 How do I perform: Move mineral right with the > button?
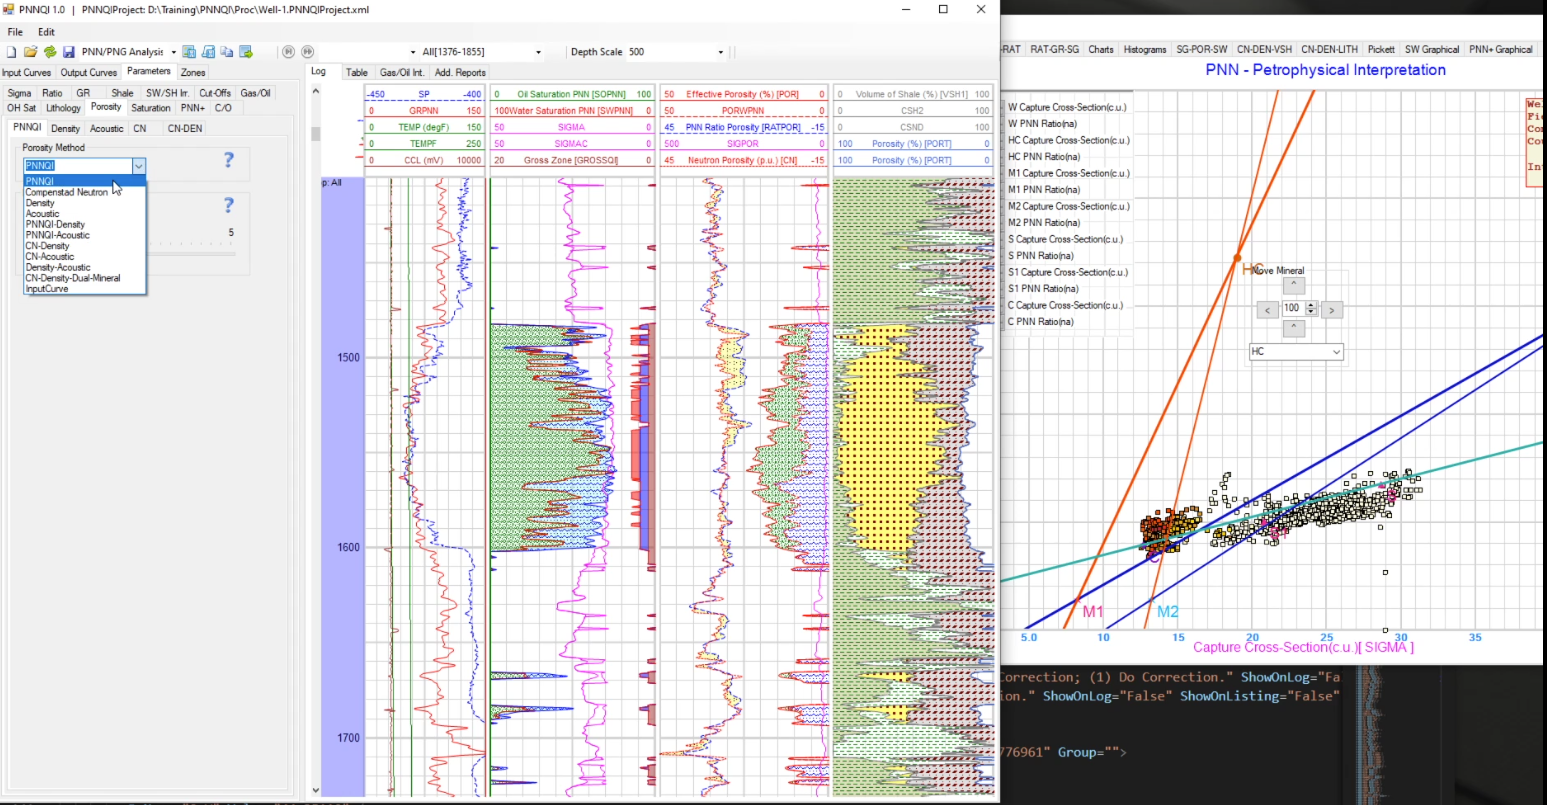coord(1332,310)
